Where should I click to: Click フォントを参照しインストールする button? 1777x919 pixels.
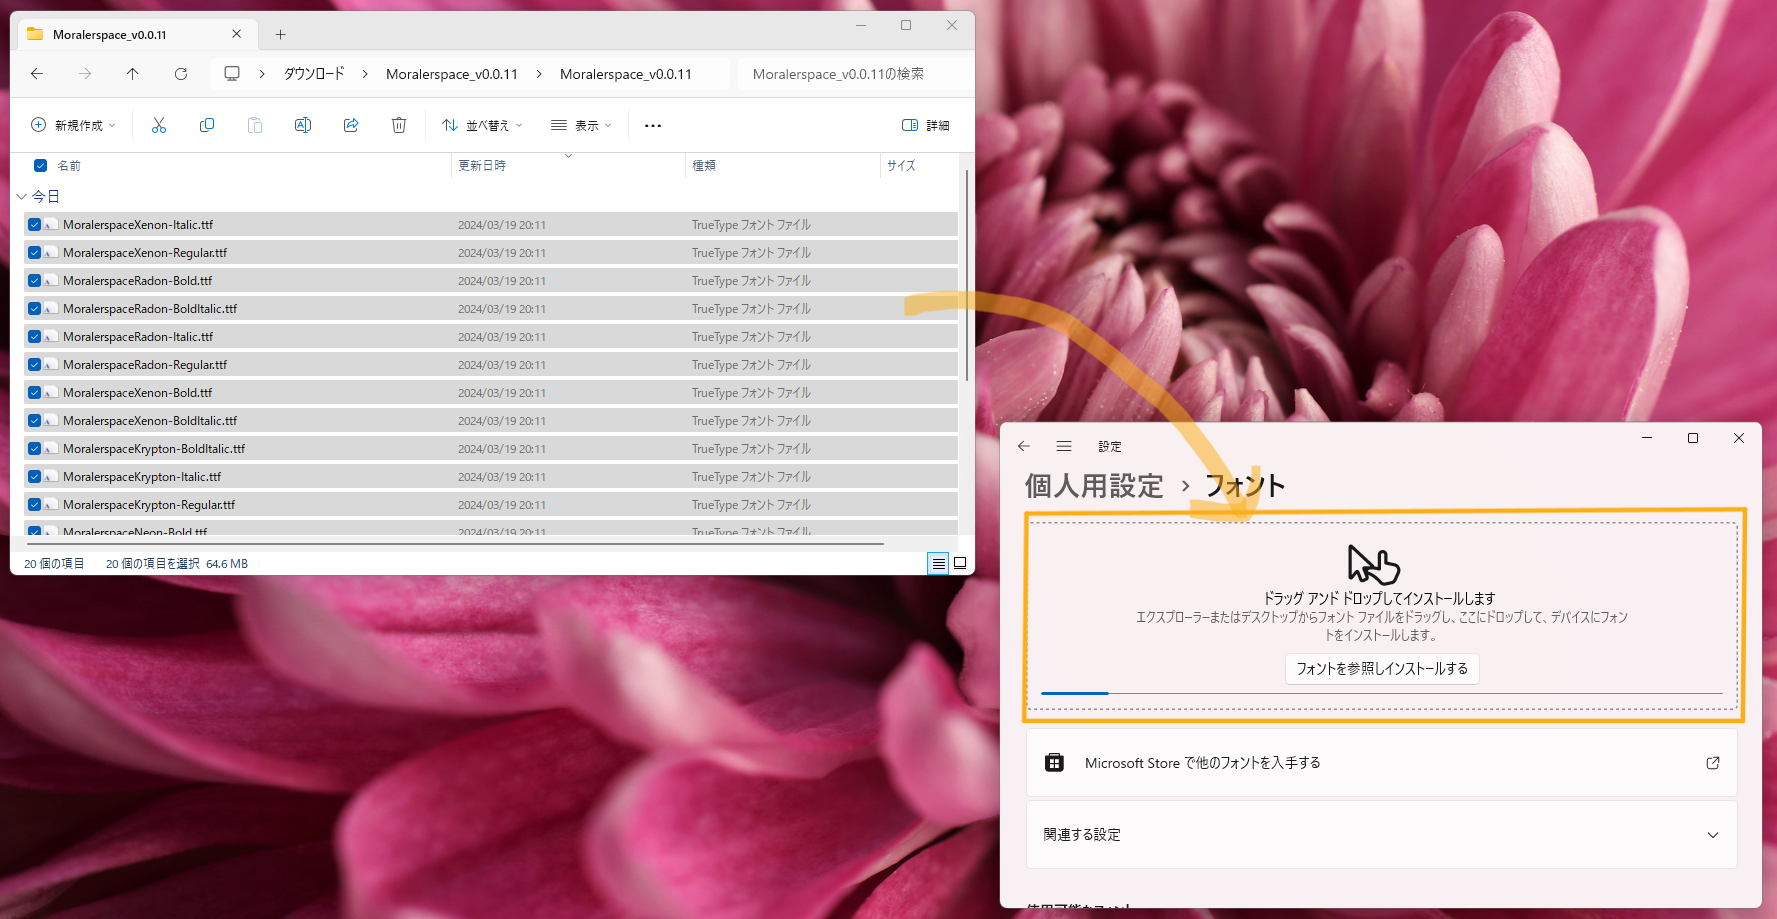pos(1382,669)
